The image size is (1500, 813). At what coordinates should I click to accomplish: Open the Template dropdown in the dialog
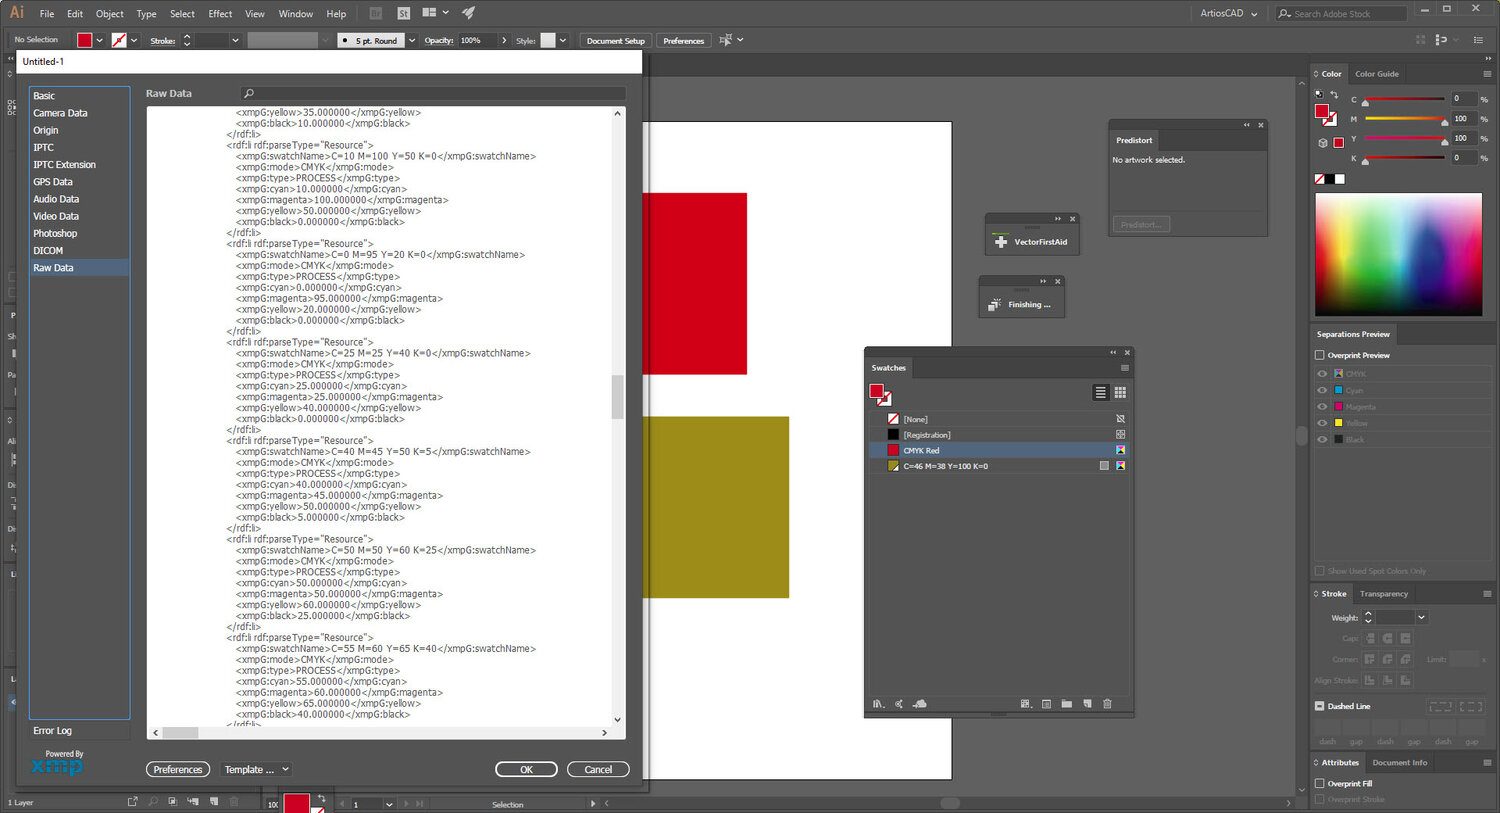pyautogui.click(x=257, y=769)
